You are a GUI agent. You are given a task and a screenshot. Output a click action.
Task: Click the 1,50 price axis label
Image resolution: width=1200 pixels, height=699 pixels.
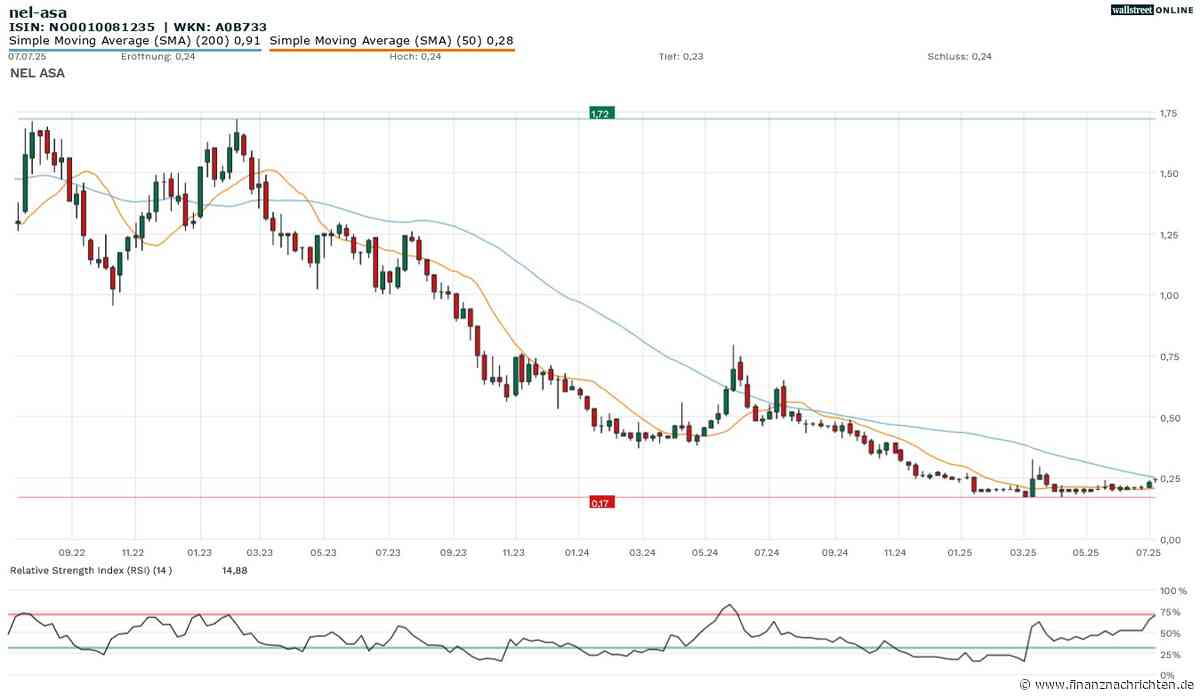[1170, 174]
